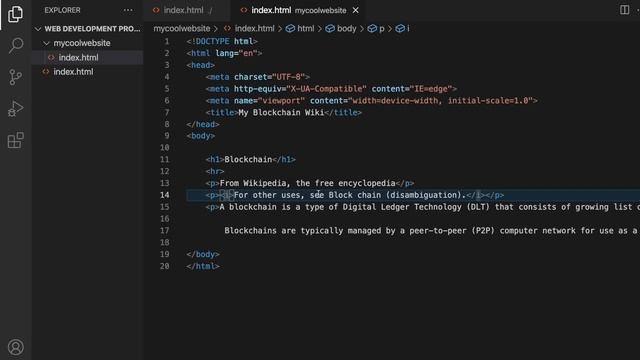Click the EXPLORER panel title

click(x=62, y=10)
